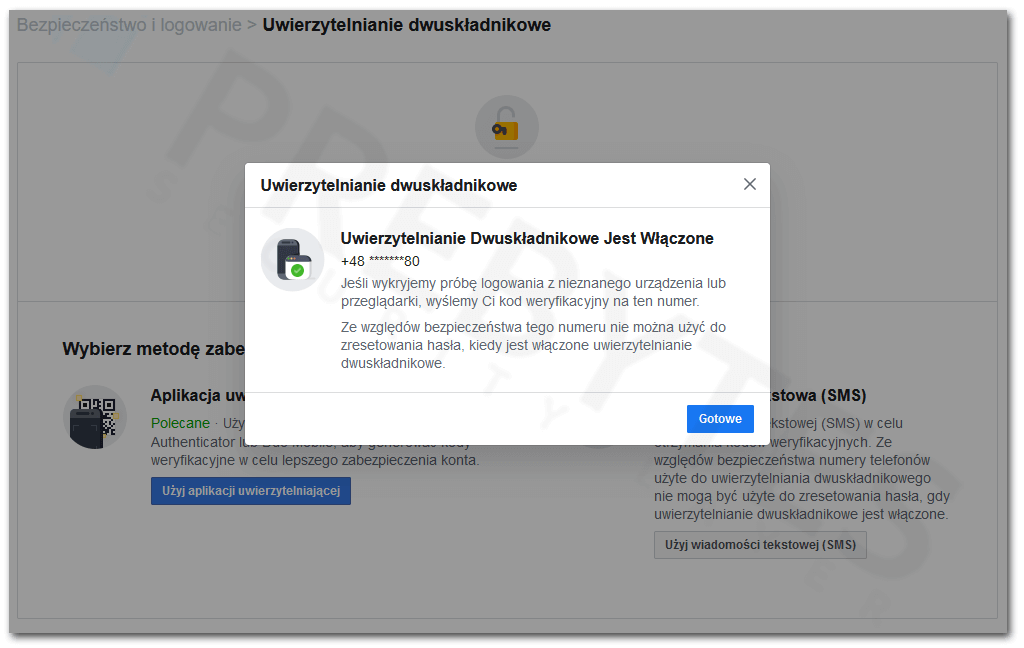Go back via 'Bezpieczeństwo i logowanie' breadcrumb
The width and height of the screenshot is (1024, 648).
(129, 25)
